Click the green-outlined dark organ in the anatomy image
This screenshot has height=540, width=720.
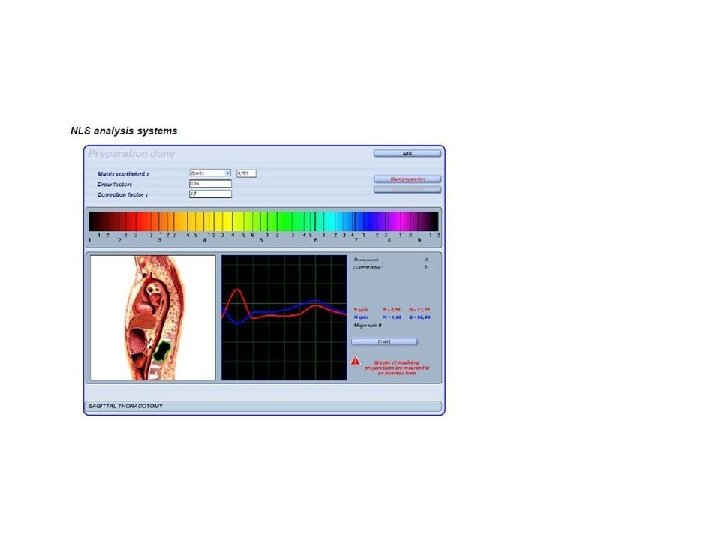point(162,351)
